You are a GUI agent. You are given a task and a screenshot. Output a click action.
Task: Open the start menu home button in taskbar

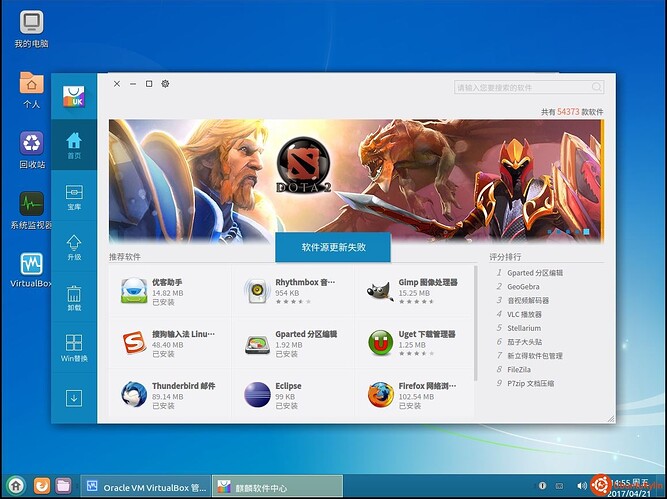[16, 485]
